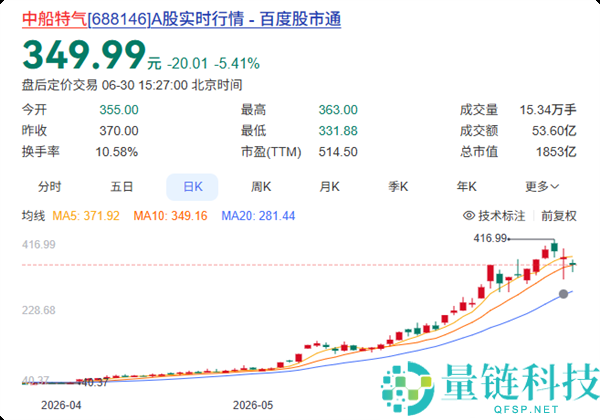
Task: Expand the 更多 chart period dropdown
Action: coord(542,187)
